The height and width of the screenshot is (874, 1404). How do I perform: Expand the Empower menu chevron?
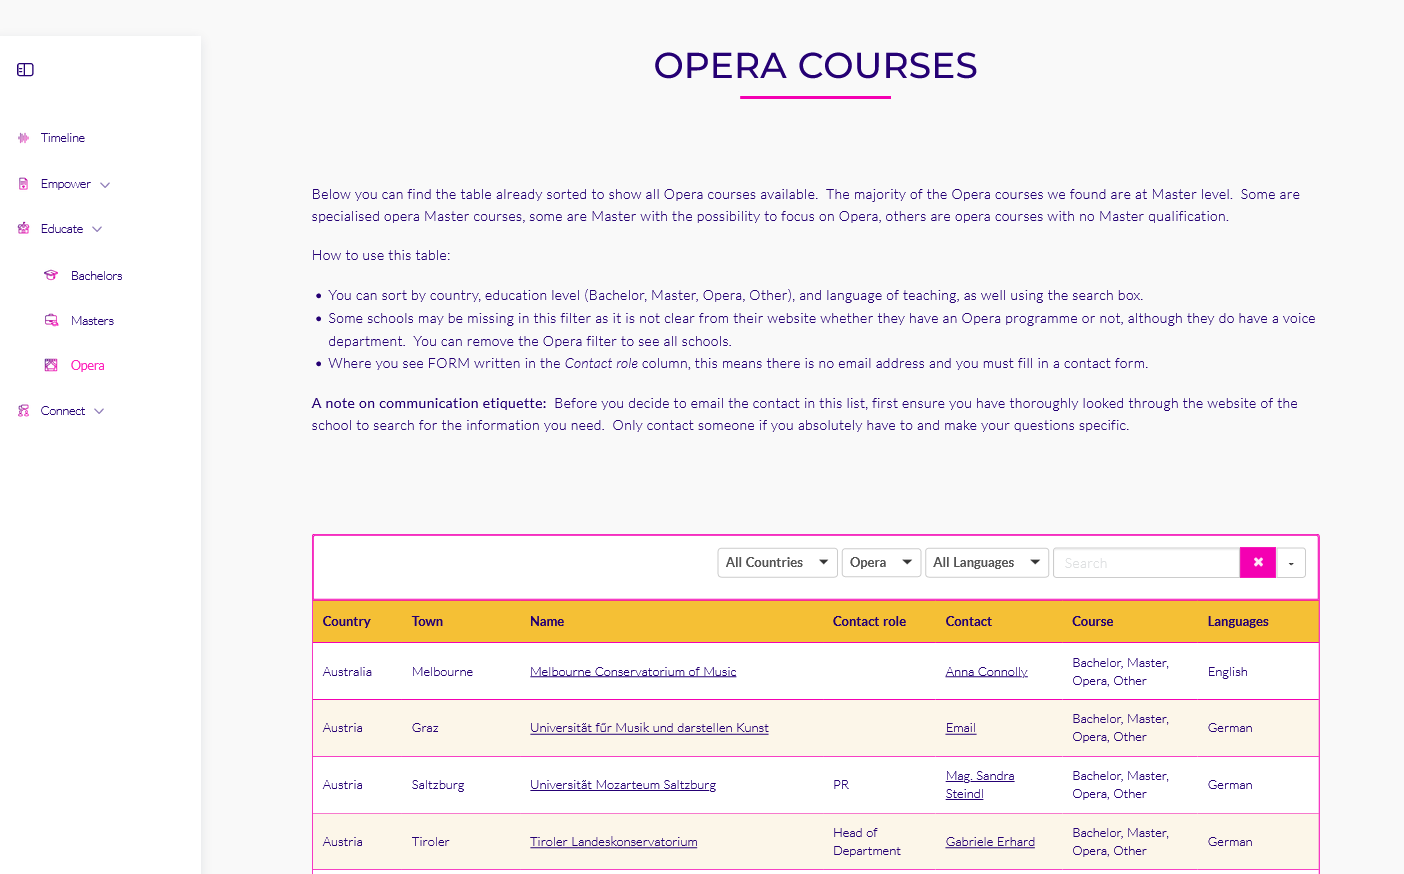pos(105,185)
